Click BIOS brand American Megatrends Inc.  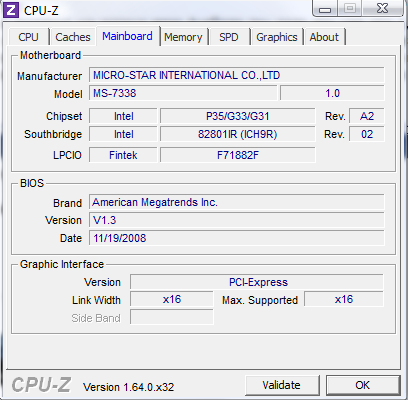click(237, 202)
